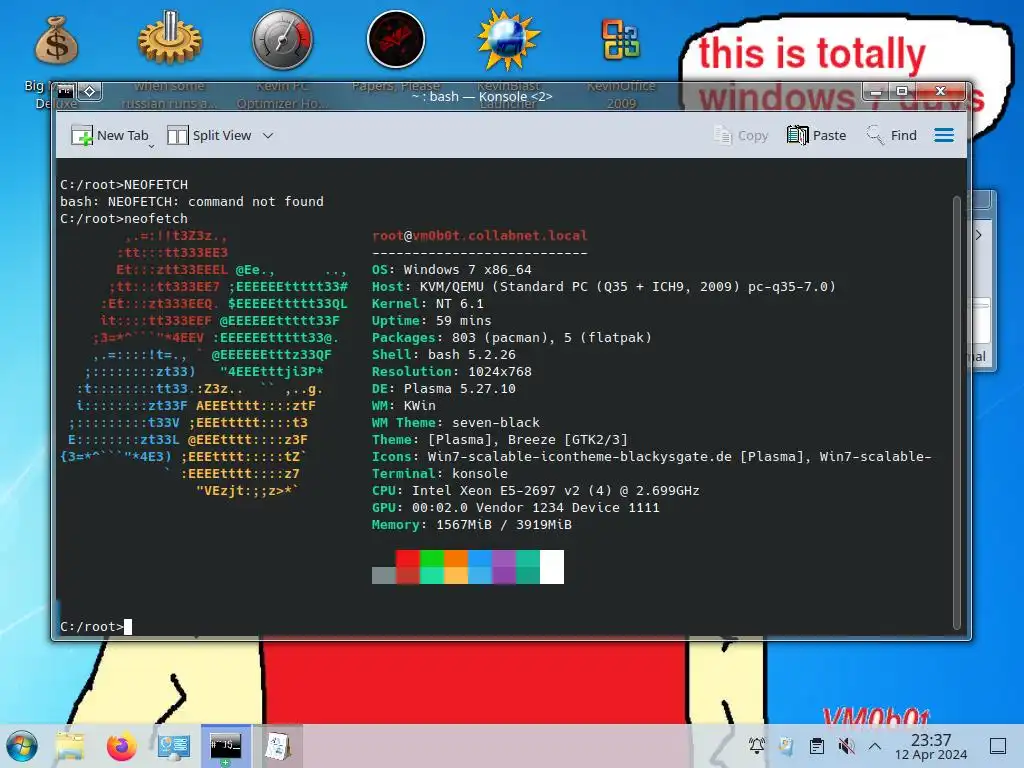This screenshot has height=768, width=1024.
Task: Click the 'GPU: 00:02.0 Vendor 1234' line
Action: tap(515, 507)
